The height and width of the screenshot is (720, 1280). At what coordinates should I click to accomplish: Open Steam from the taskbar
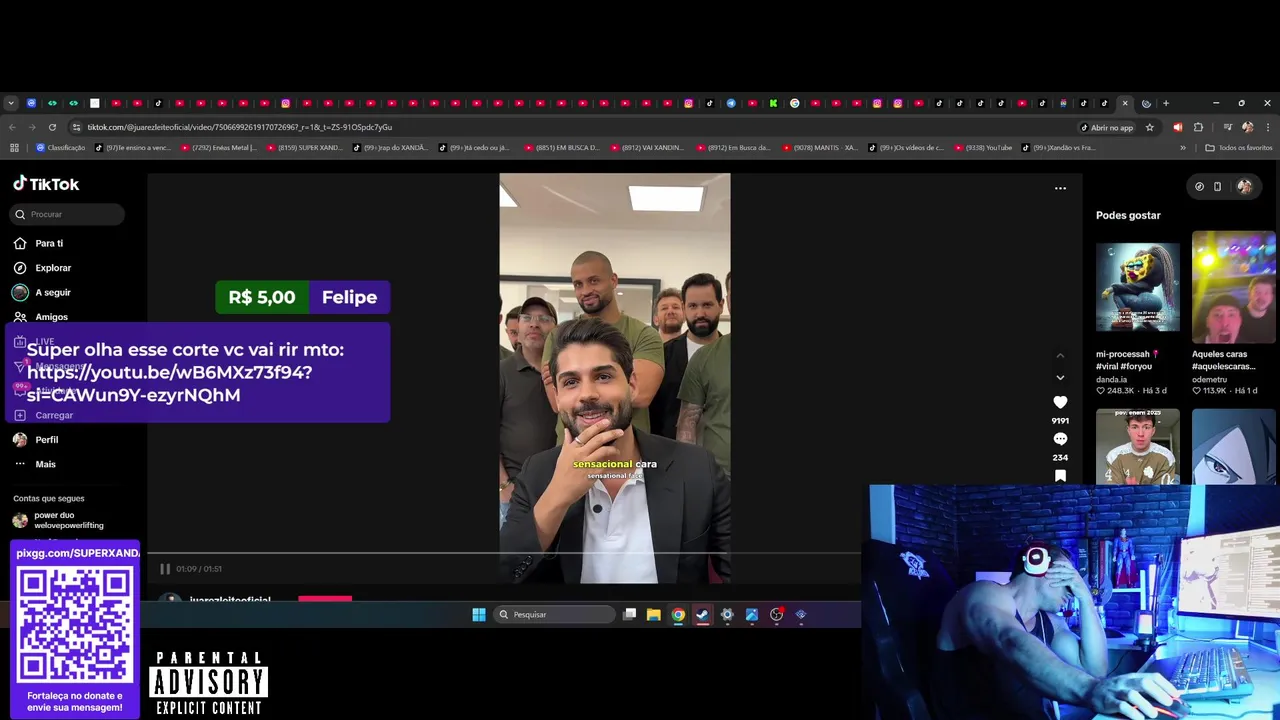702,614
